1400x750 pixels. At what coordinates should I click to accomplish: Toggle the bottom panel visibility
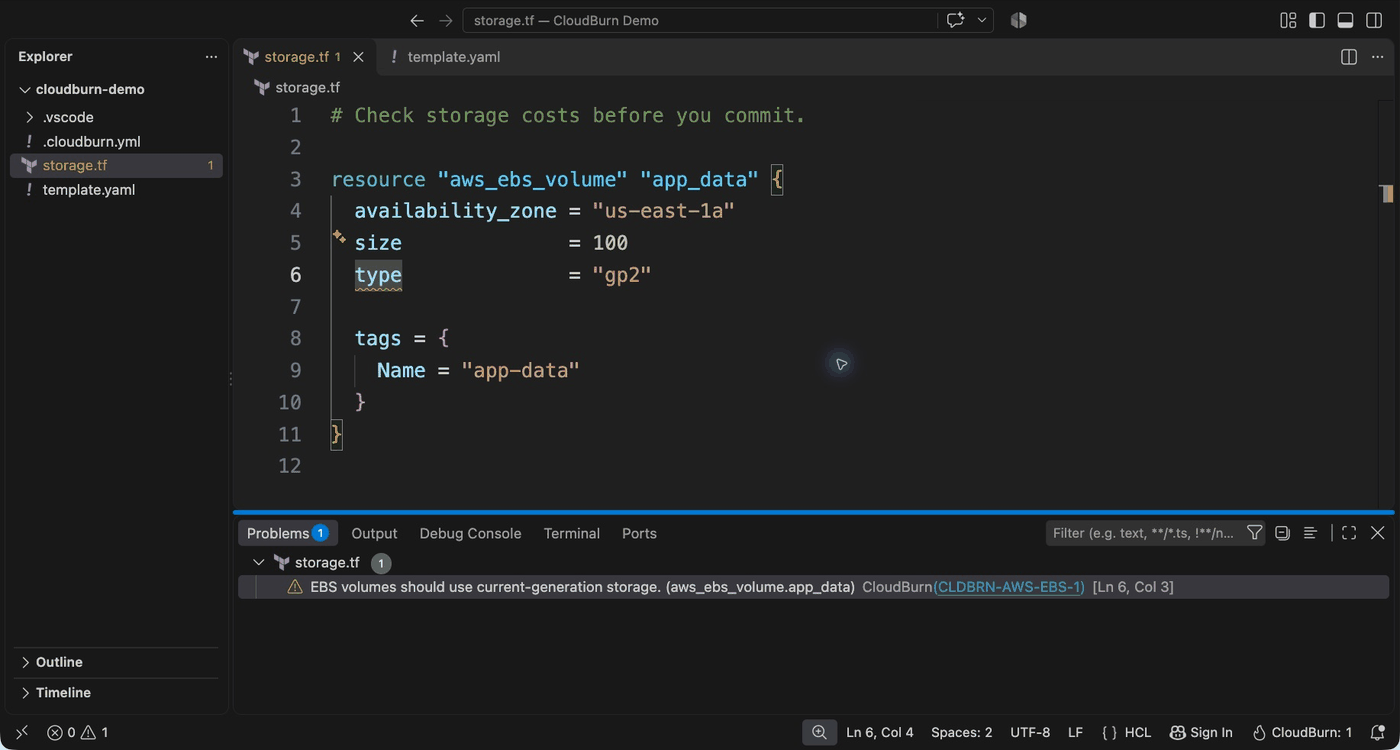coord(1346,20)
